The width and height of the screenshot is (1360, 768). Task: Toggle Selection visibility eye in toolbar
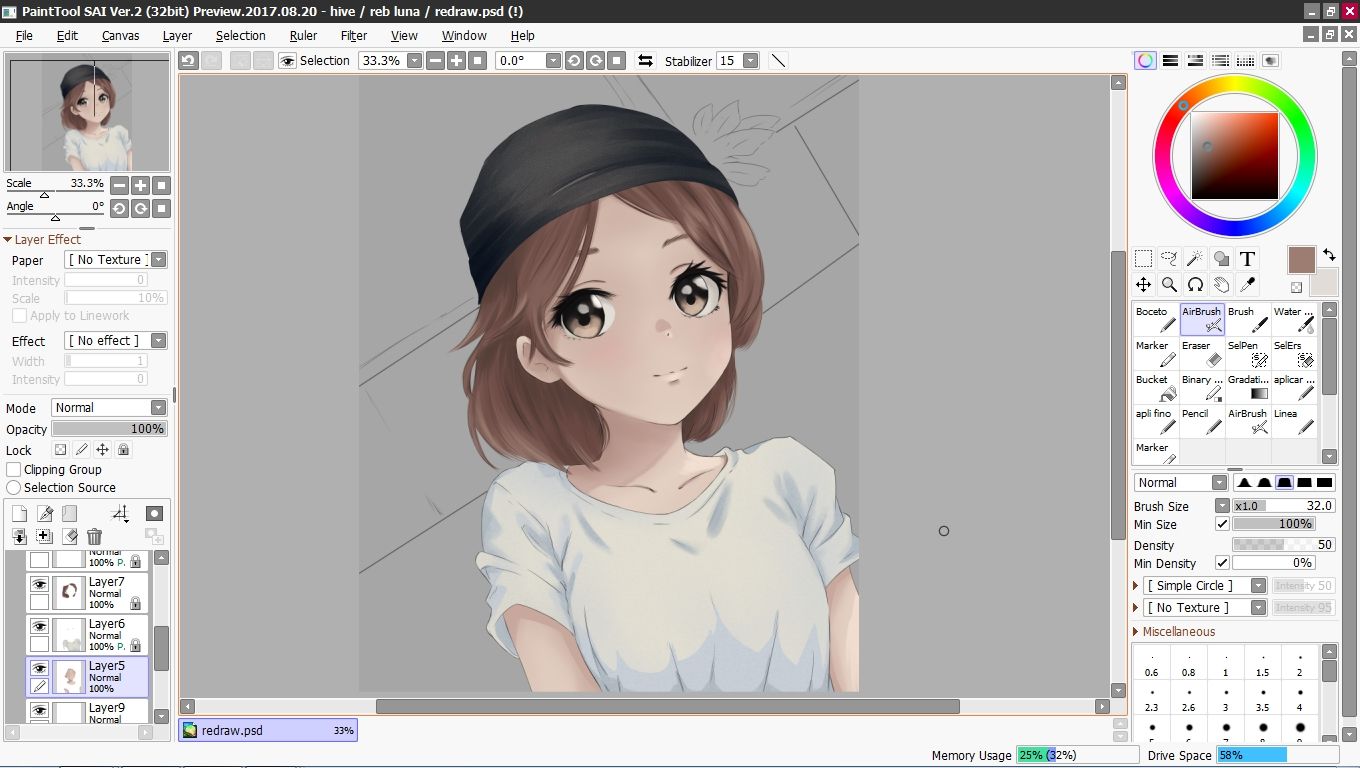[288, 61]
